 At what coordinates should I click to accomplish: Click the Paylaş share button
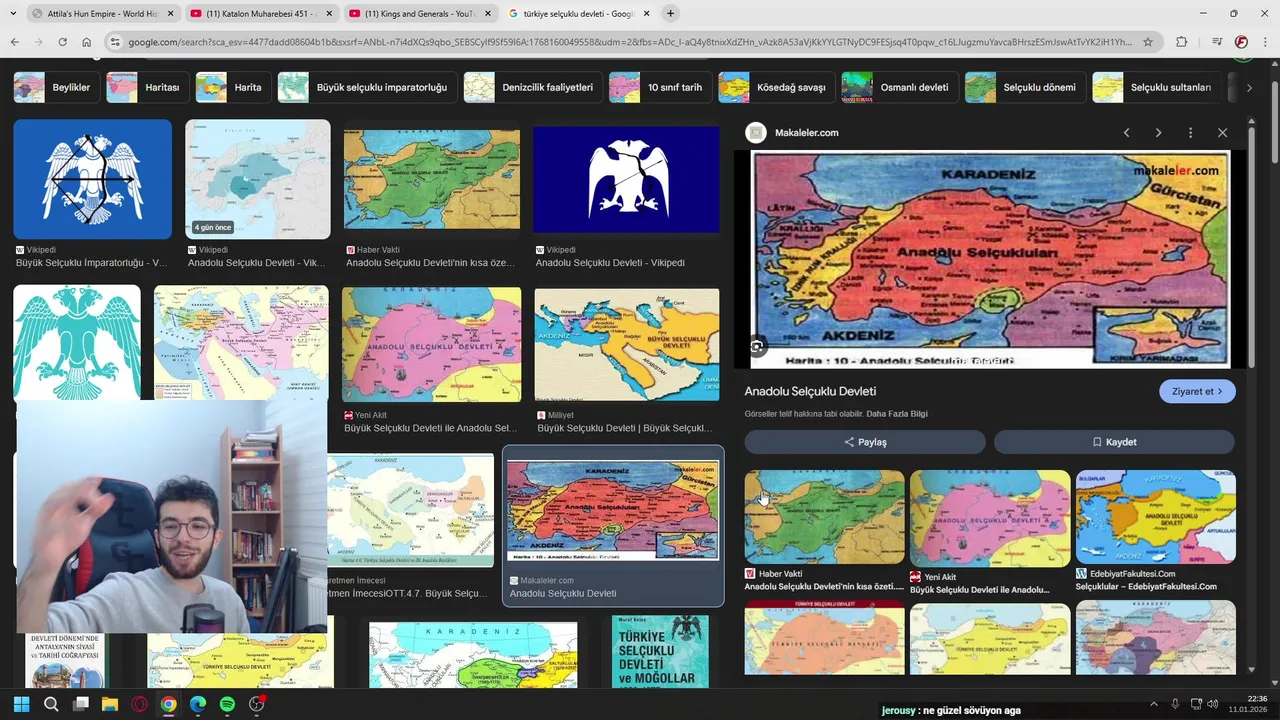[865, 442]
